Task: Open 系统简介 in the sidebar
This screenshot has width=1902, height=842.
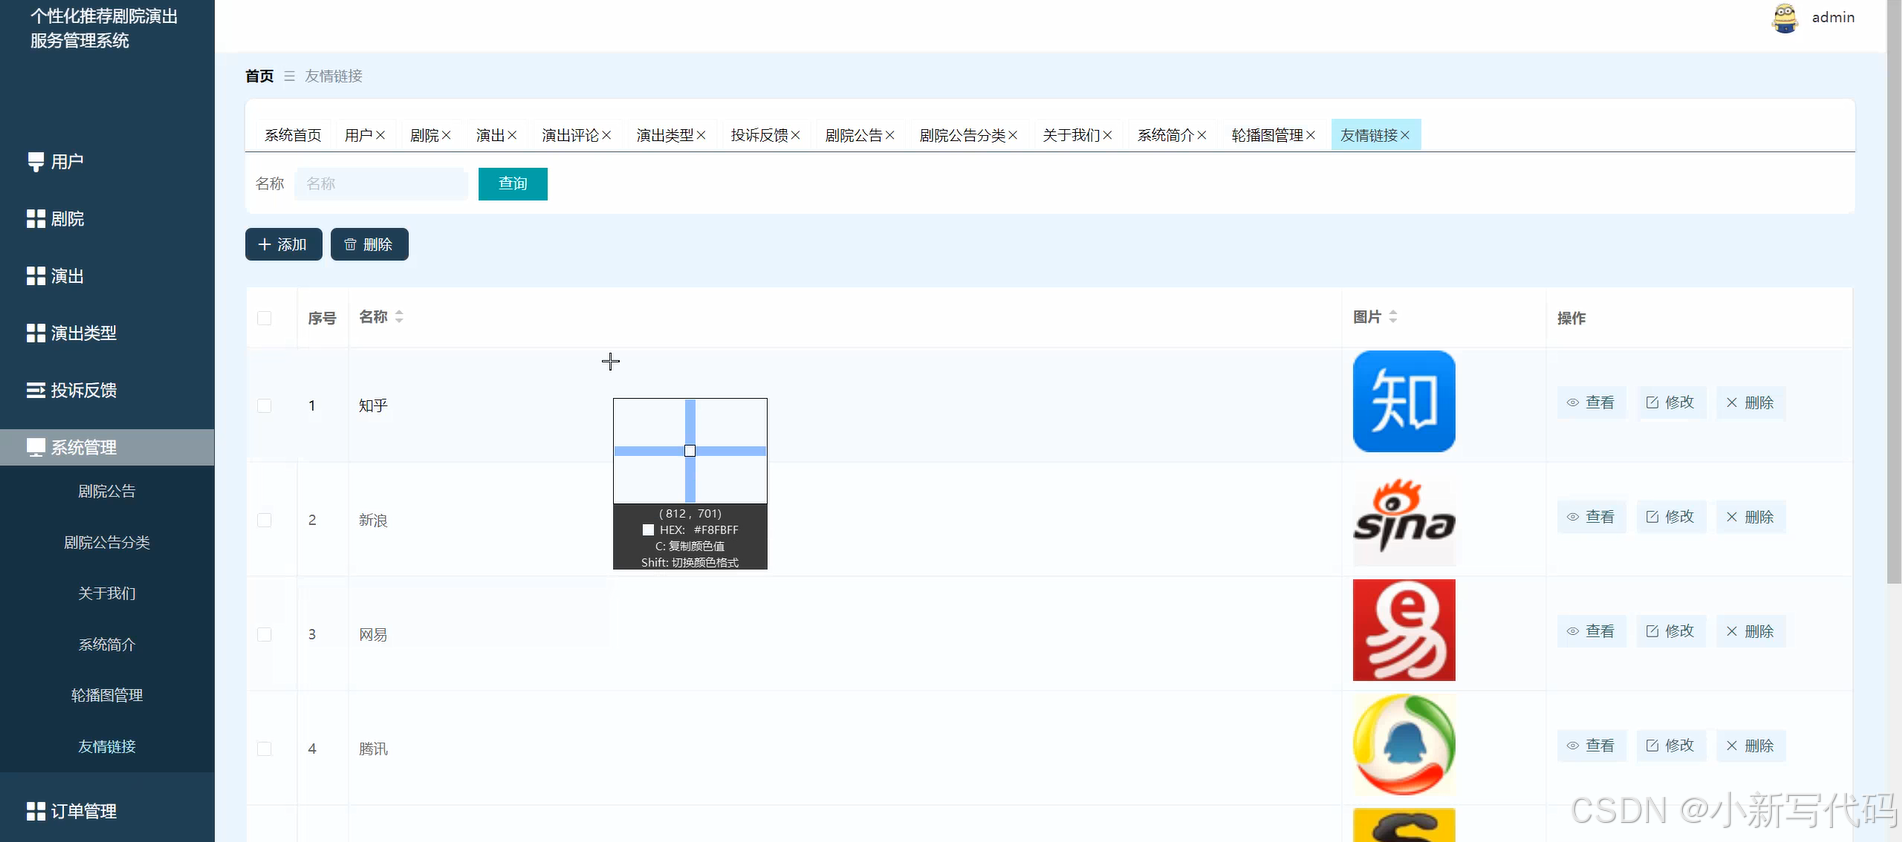Action: [x=107, y=644]
